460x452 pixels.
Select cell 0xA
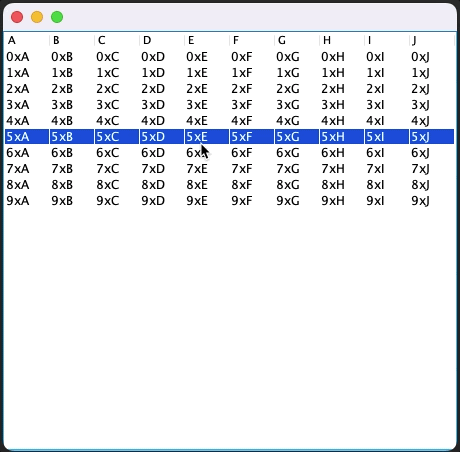coord(27,57)
